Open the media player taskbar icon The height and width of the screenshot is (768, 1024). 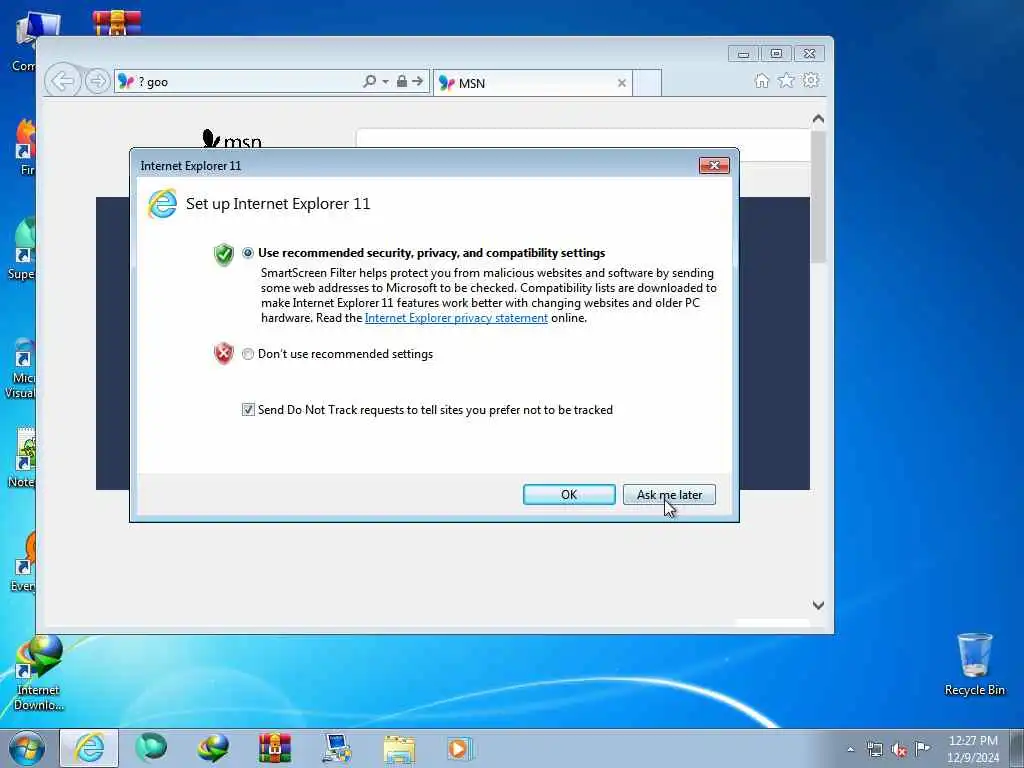[459, 749]
